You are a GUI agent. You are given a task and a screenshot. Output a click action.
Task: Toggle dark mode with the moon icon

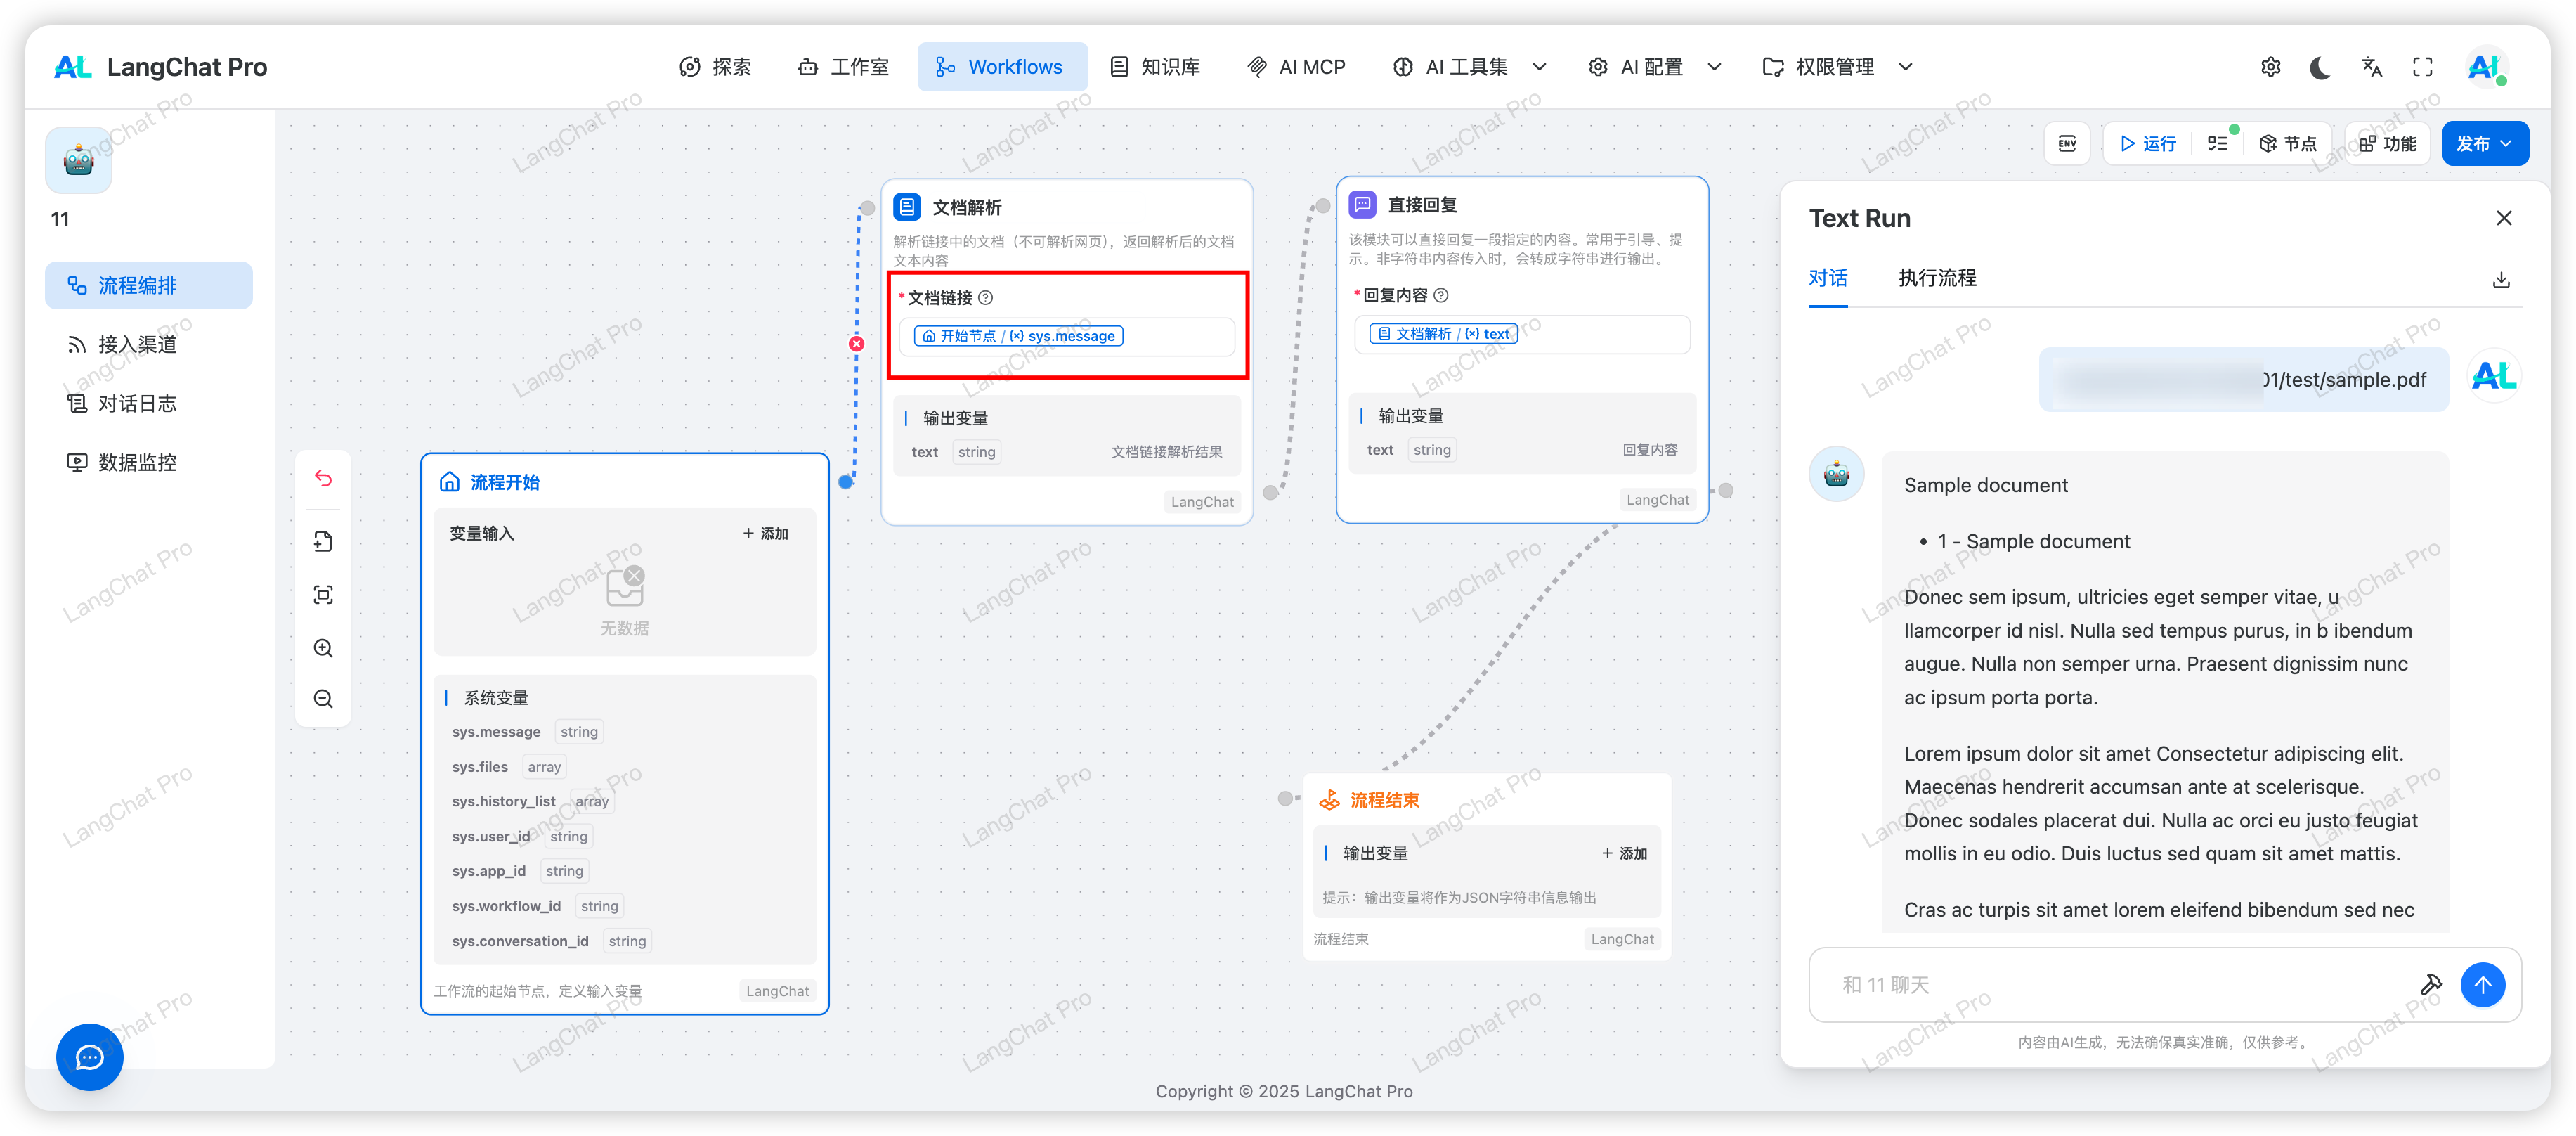2320,66
